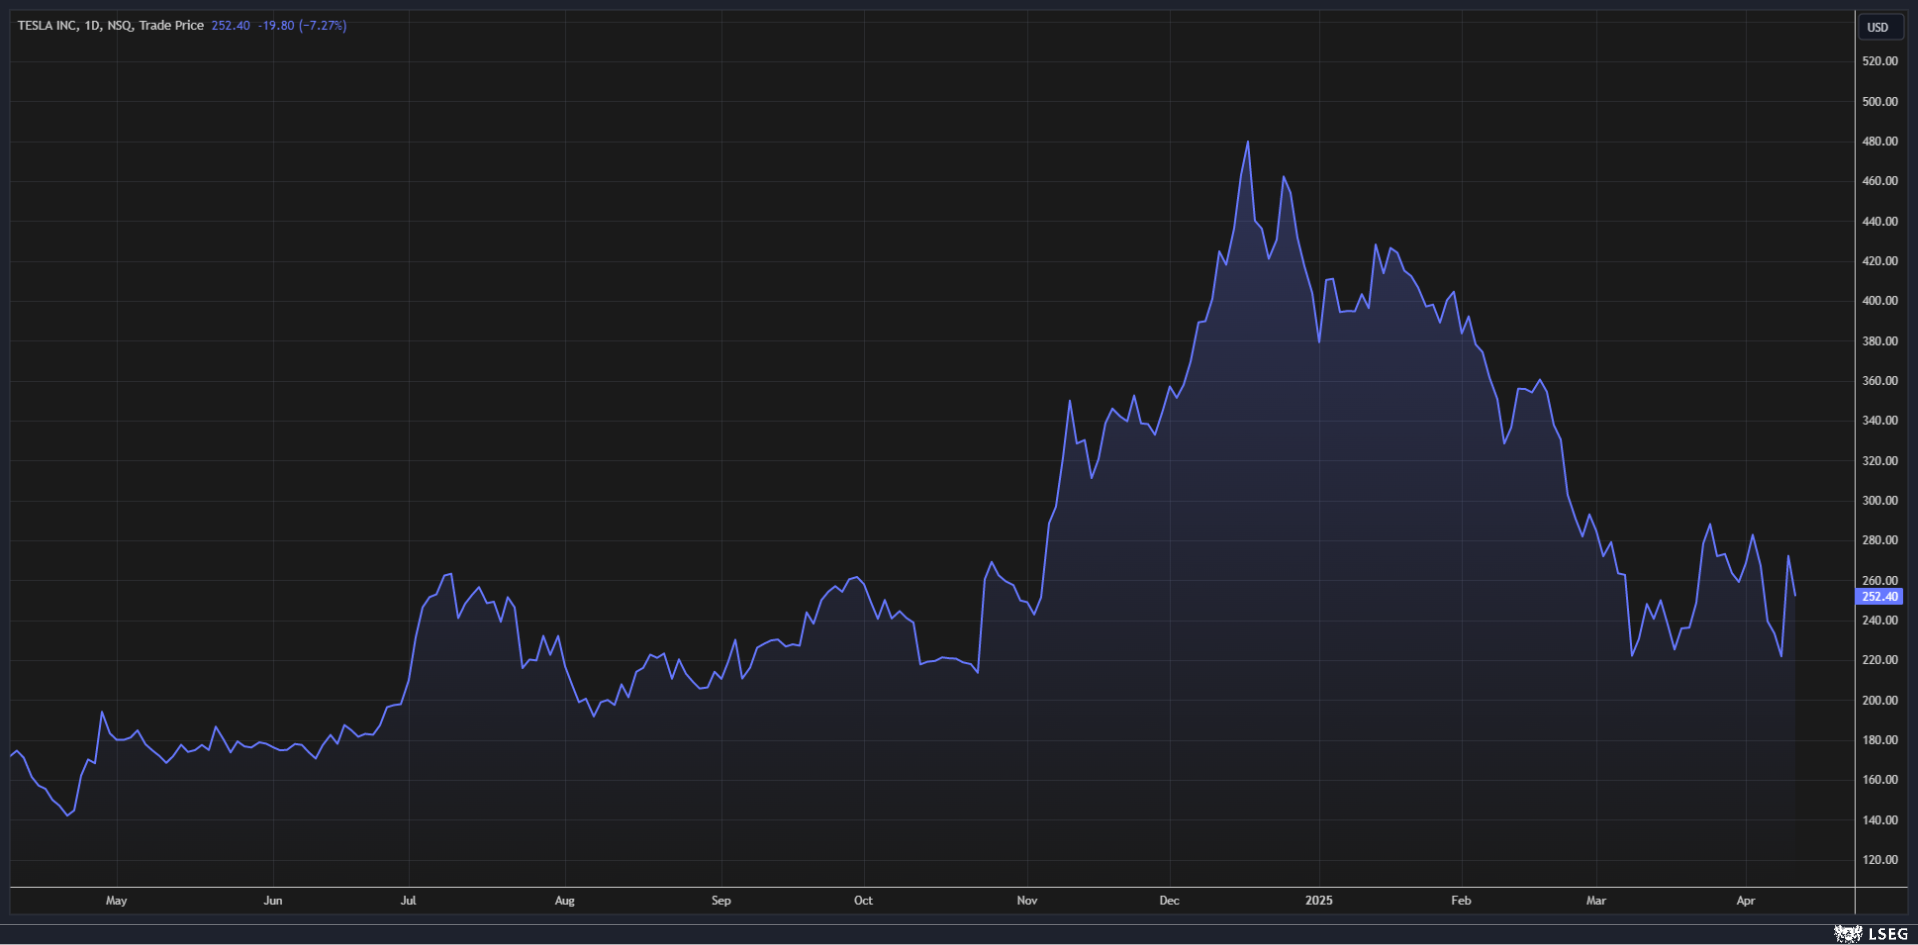Click the 160.00 price axis label
The height and width of the screenshot is (945, 1918).
[1880, 779]
